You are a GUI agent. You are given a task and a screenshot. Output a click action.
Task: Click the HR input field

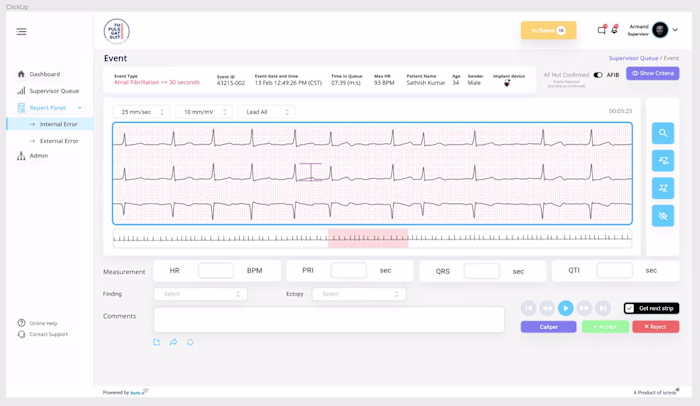216,271
